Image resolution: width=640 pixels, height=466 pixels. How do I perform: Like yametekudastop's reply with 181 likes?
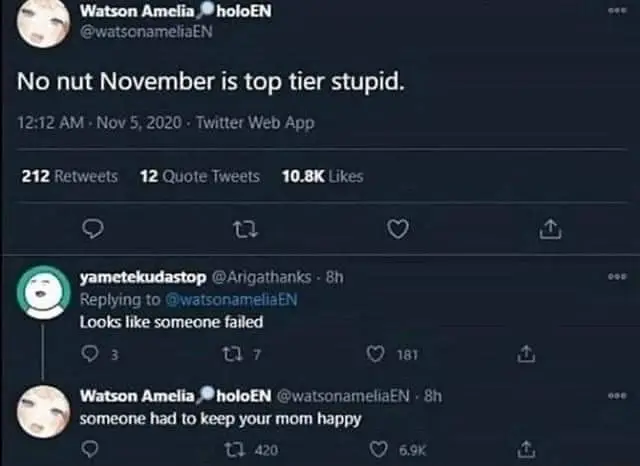coord(377,353)
